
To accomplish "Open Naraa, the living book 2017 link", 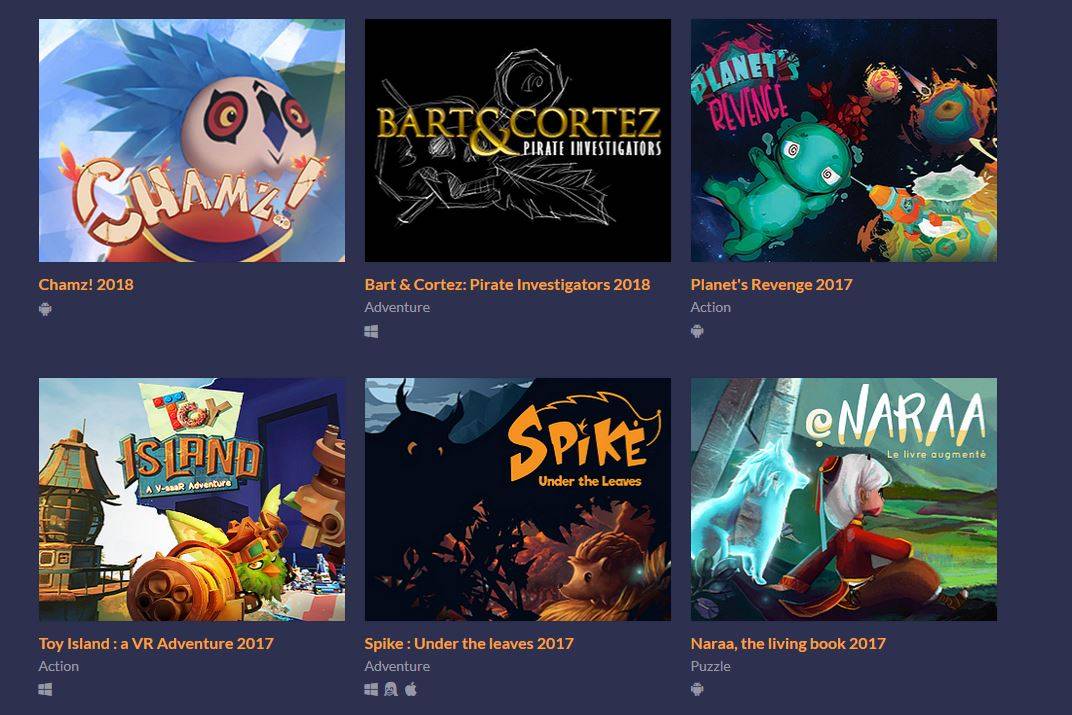I will click(788, 643).
